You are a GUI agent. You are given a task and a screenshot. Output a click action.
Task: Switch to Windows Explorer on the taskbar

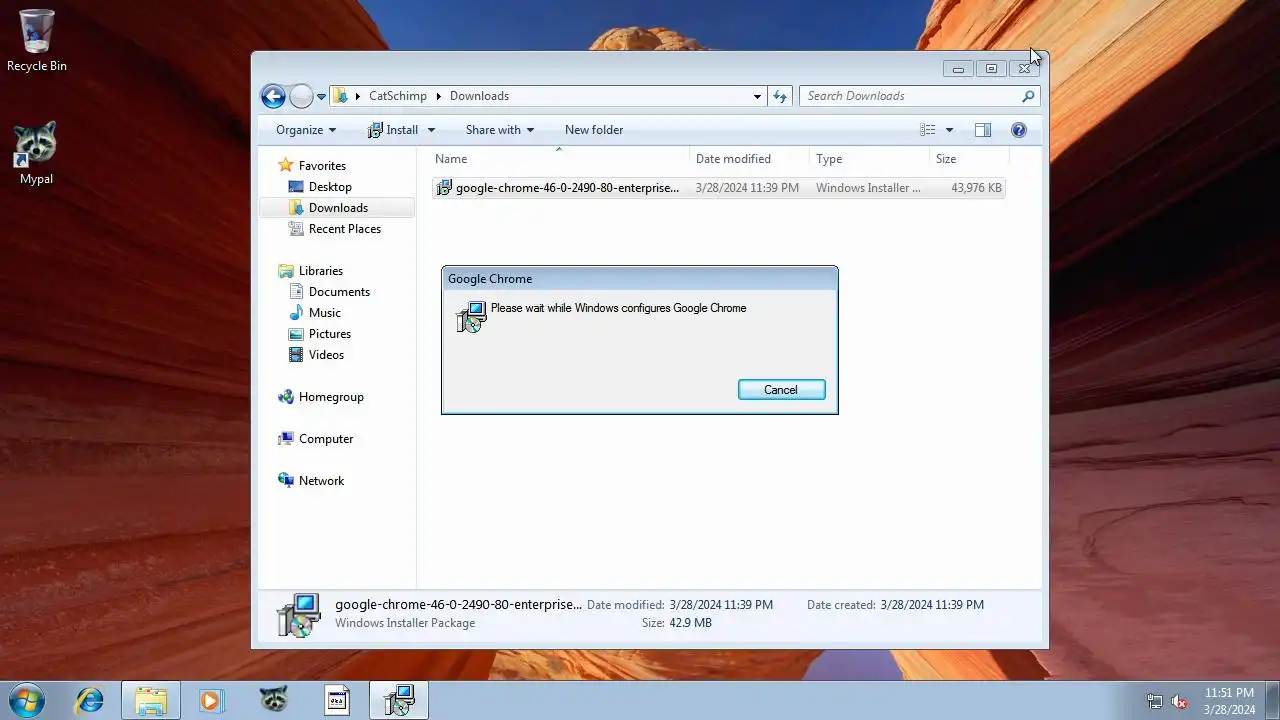coord(151,700)
